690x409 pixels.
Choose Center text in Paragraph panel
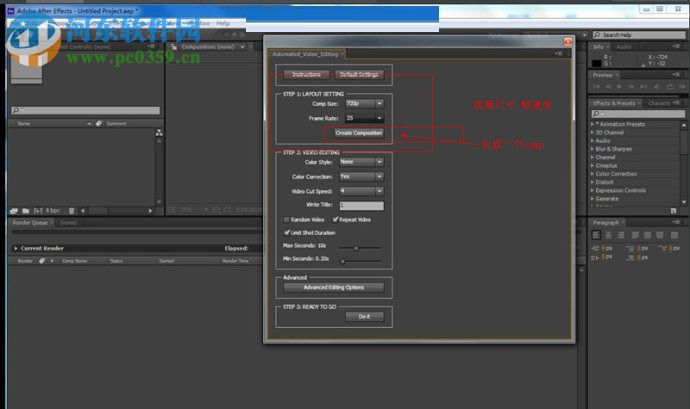608,236
